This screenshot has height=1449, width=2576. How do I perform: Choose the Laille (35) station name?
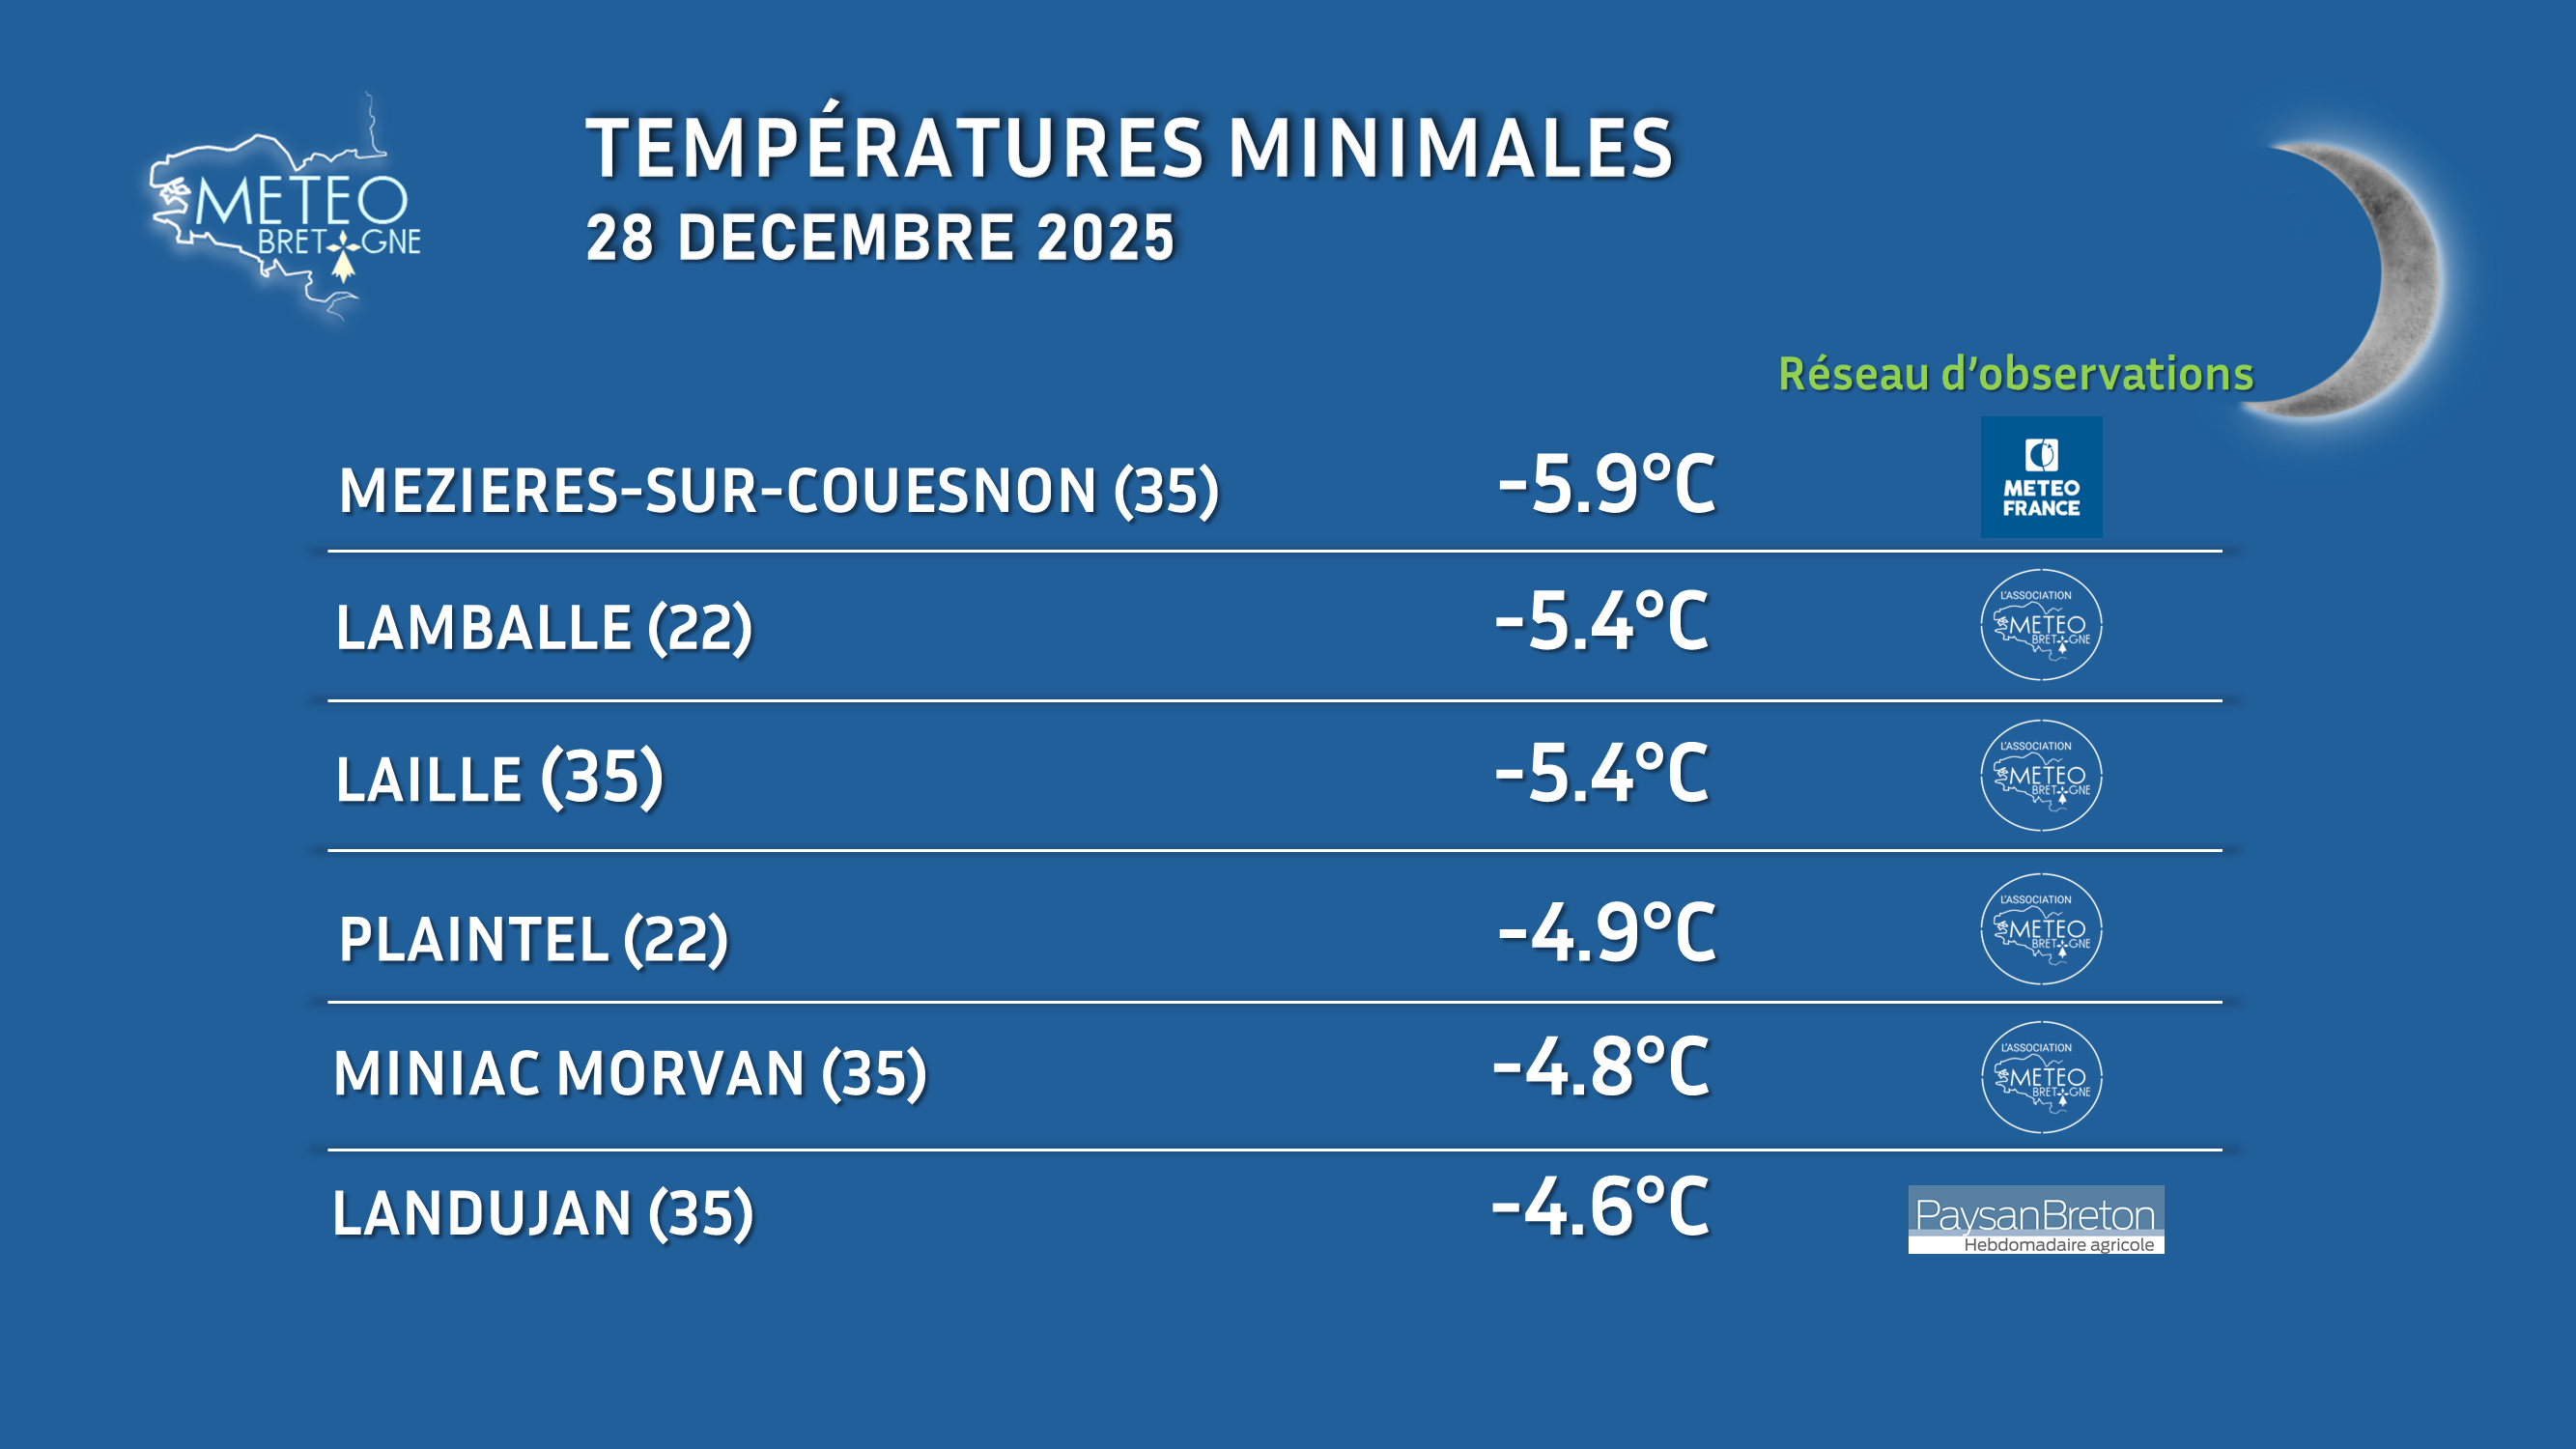(x=499, y=778)
